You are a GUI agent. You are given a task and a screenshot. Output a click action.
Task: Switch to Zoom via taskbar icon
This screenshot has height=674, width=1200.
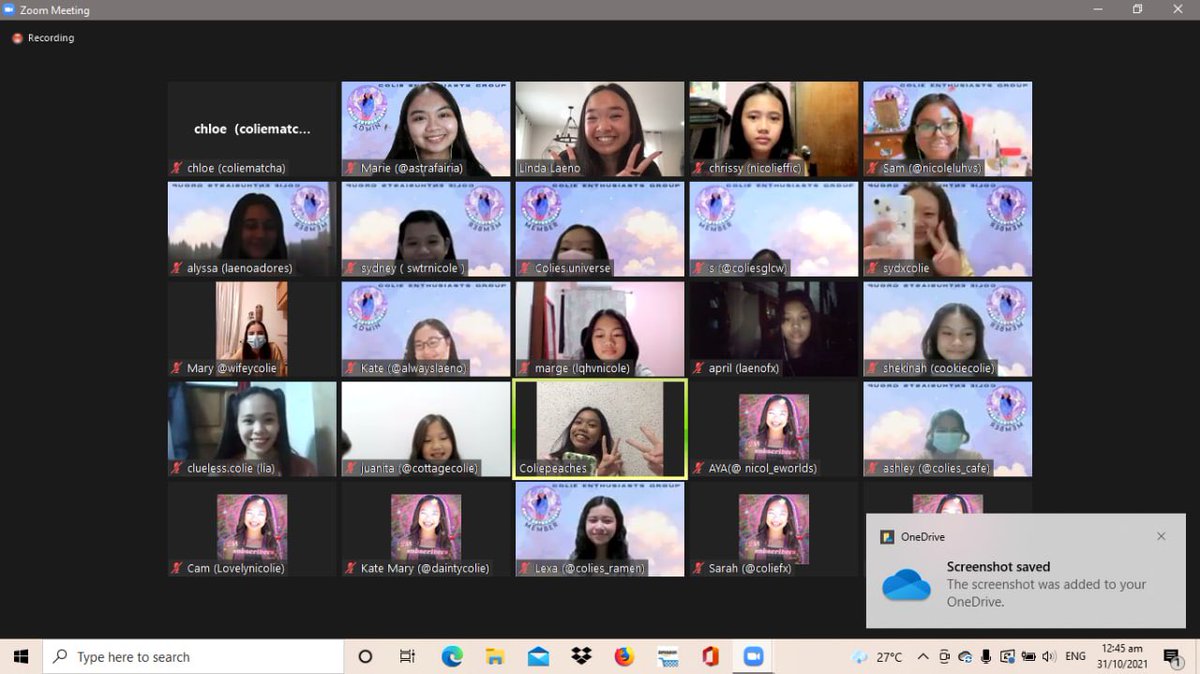click(753, 657)
